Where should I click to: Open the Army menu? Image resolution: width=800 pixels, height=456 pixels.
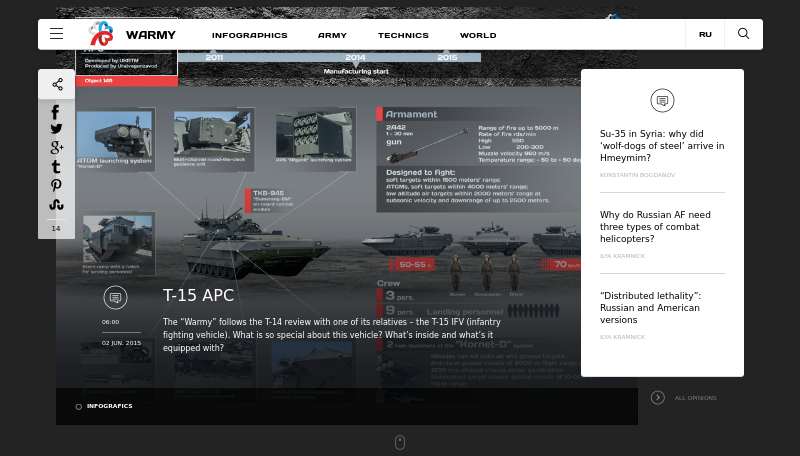(332, 35)
